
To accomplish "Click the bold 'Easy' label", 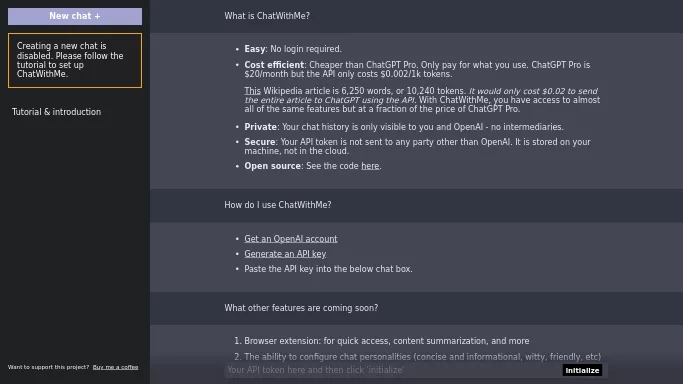I will pos(255,49).
